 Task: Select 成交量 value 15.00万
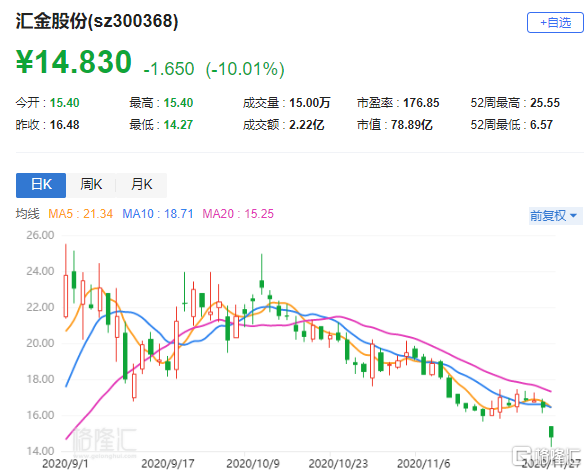(x=310, y=103)
